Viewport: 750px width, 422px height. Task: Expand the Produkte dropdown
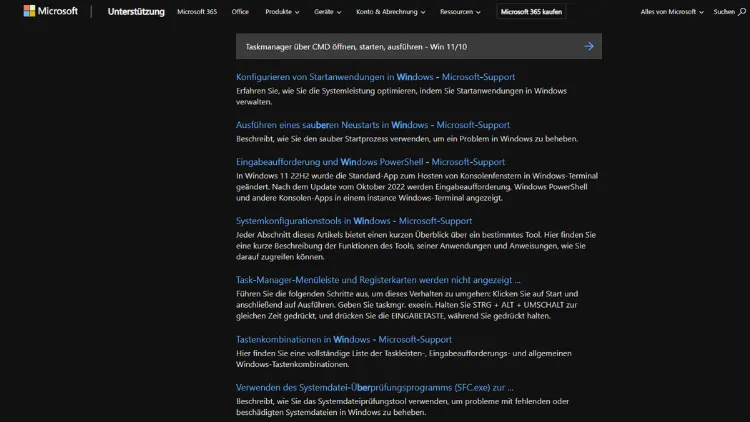tap(282, 11)
